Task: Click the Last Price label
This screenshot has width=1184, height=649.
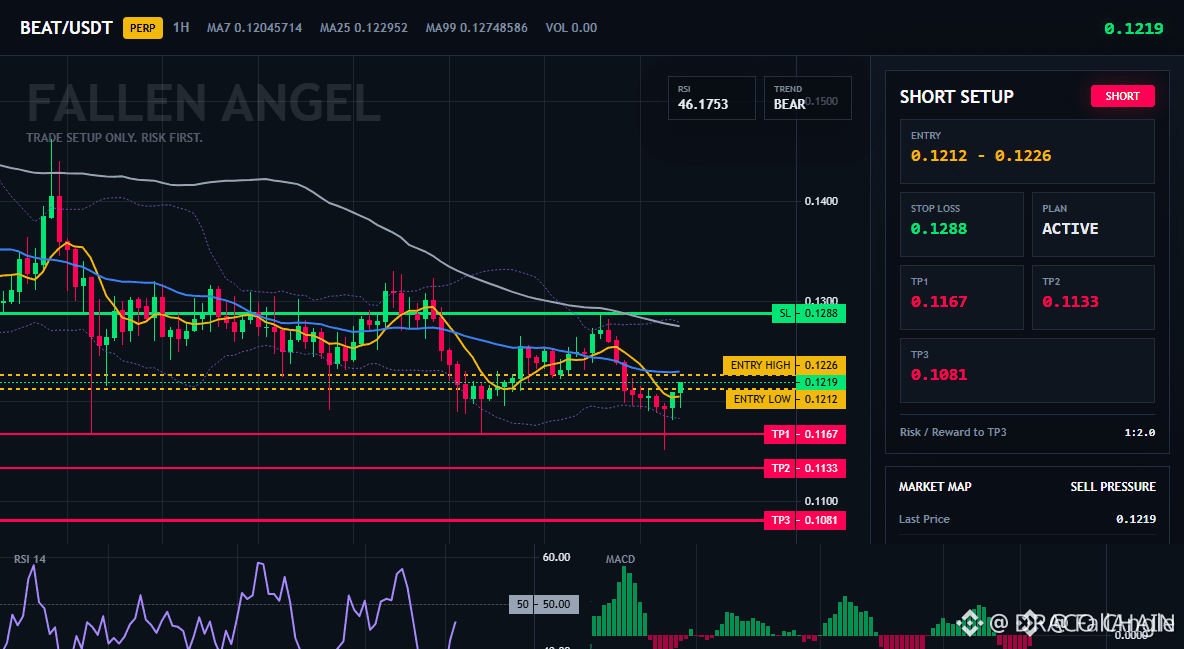Action: (924, 519)
